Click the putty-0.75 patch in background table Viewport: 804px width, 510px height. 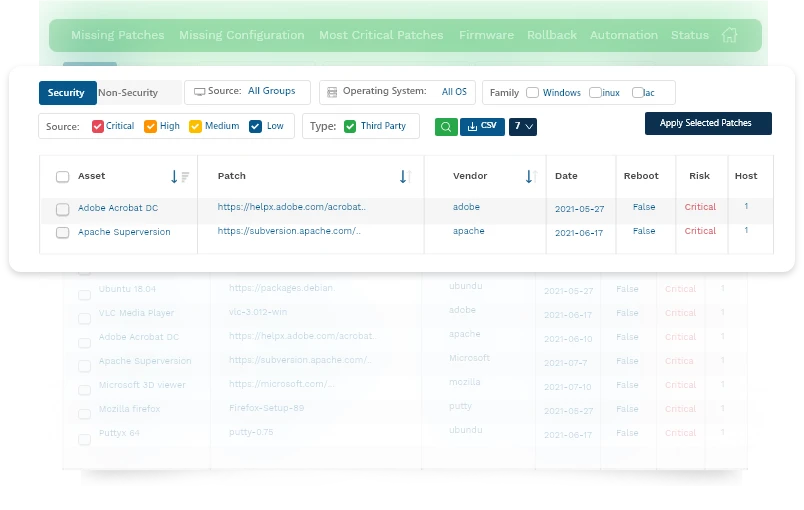click(251, 432)
